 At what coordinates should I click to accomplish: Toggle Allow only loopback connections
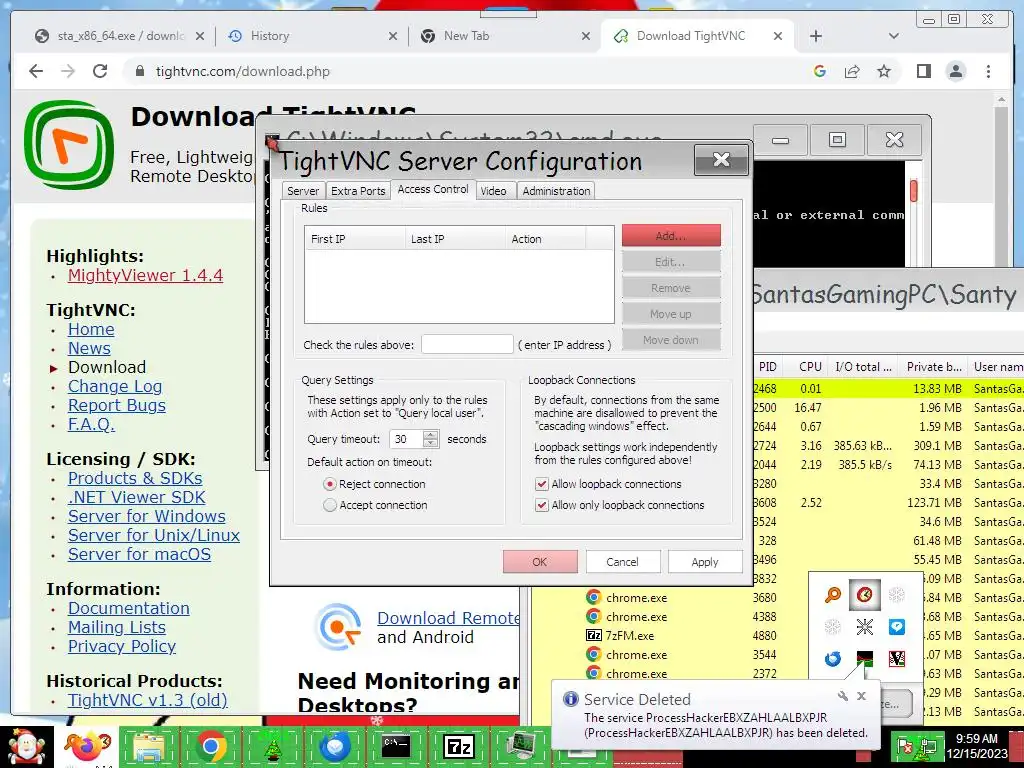541,505
